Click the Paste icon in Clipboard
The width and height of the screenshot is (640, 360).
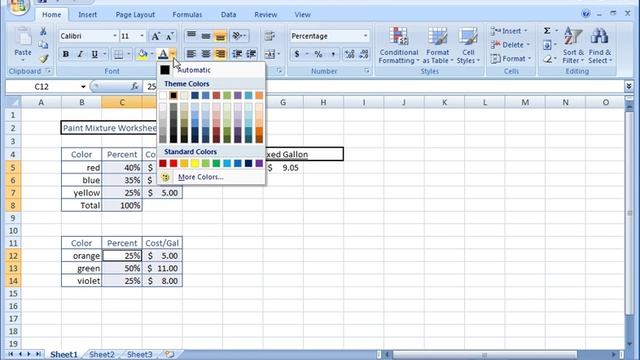coord(23,38)
